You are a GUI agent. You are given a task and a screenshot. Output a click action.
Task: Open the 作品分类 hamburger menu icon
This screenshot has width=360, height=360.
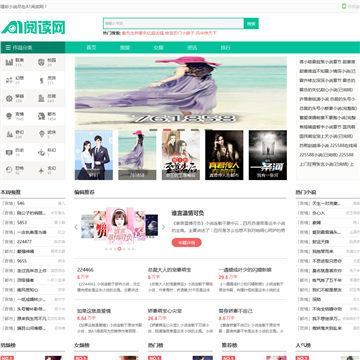click(8, 48)
